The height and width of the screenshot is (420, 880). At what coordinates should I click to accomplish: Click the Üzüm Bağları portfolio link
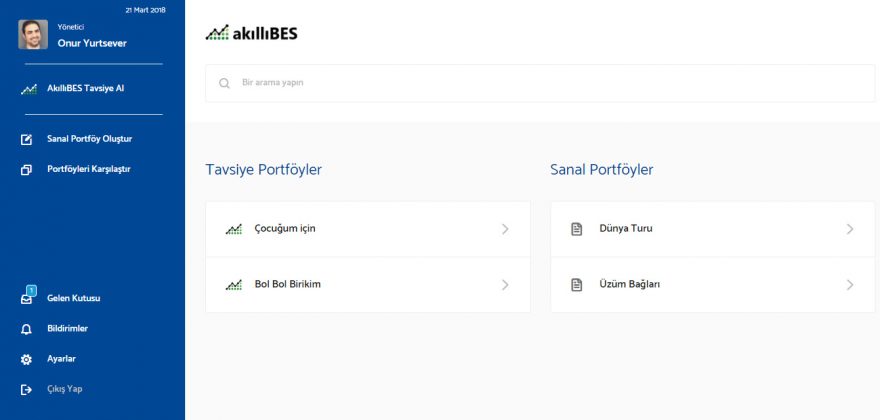click(713, 285)
